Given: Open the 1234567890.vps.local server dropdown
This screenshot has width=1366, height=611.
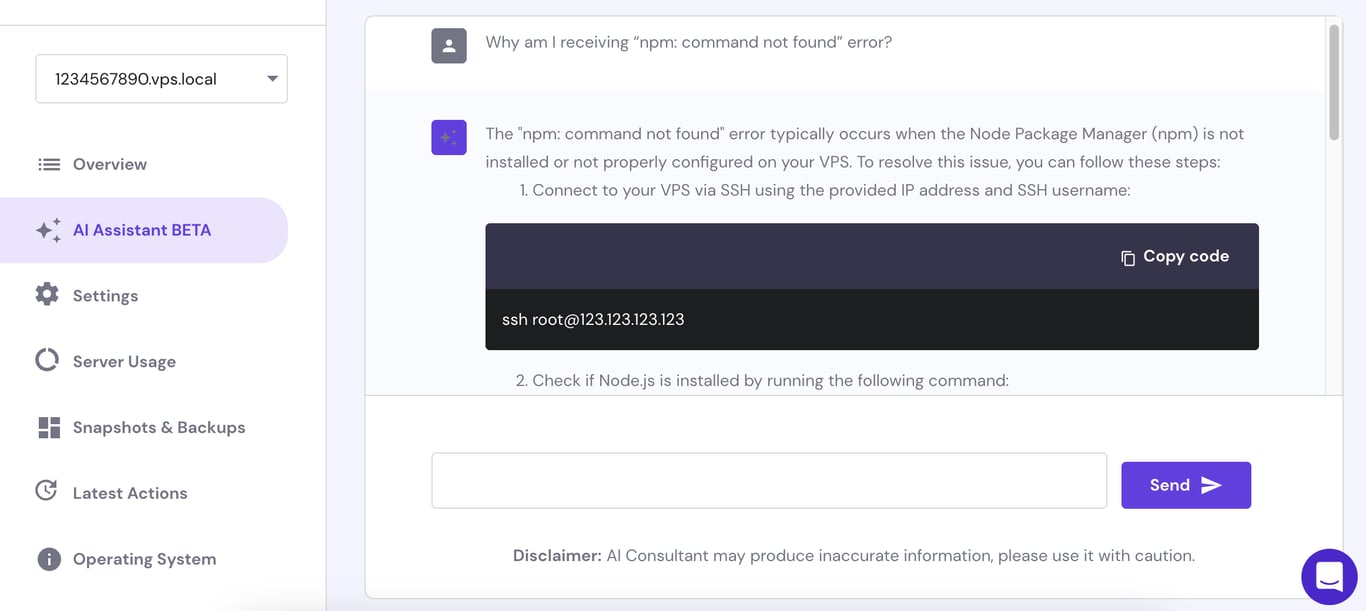Looking at the screenshot, I should coord(161,78).
